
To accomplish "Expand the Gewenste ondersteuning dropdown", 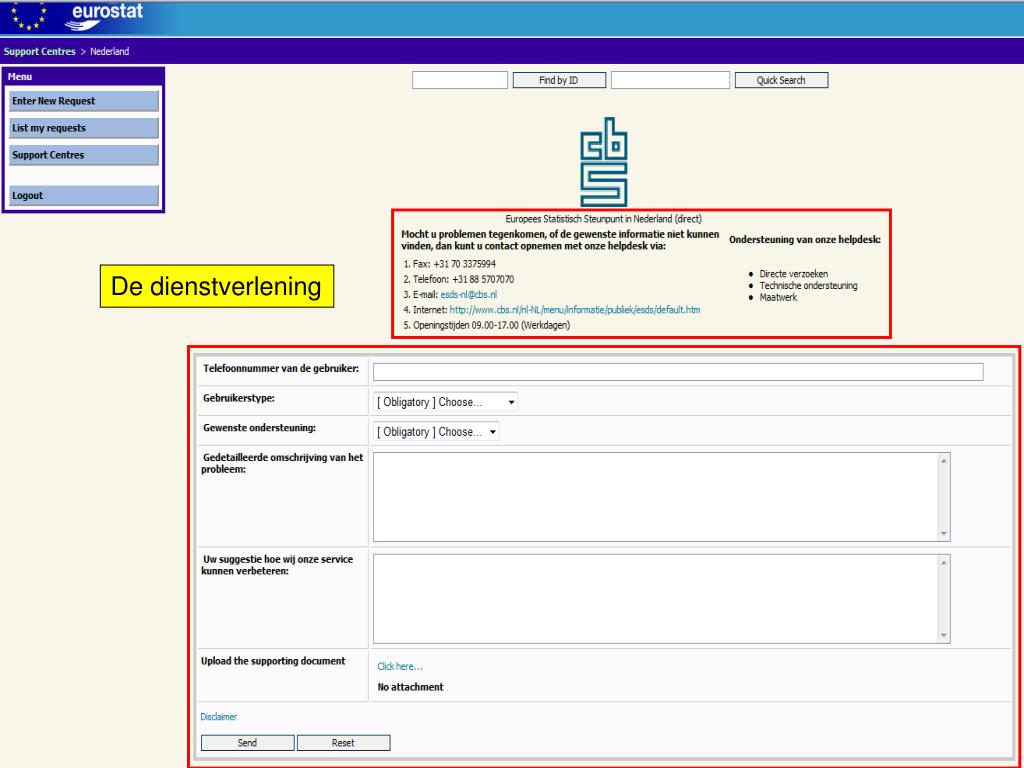I will pos(436,432).
